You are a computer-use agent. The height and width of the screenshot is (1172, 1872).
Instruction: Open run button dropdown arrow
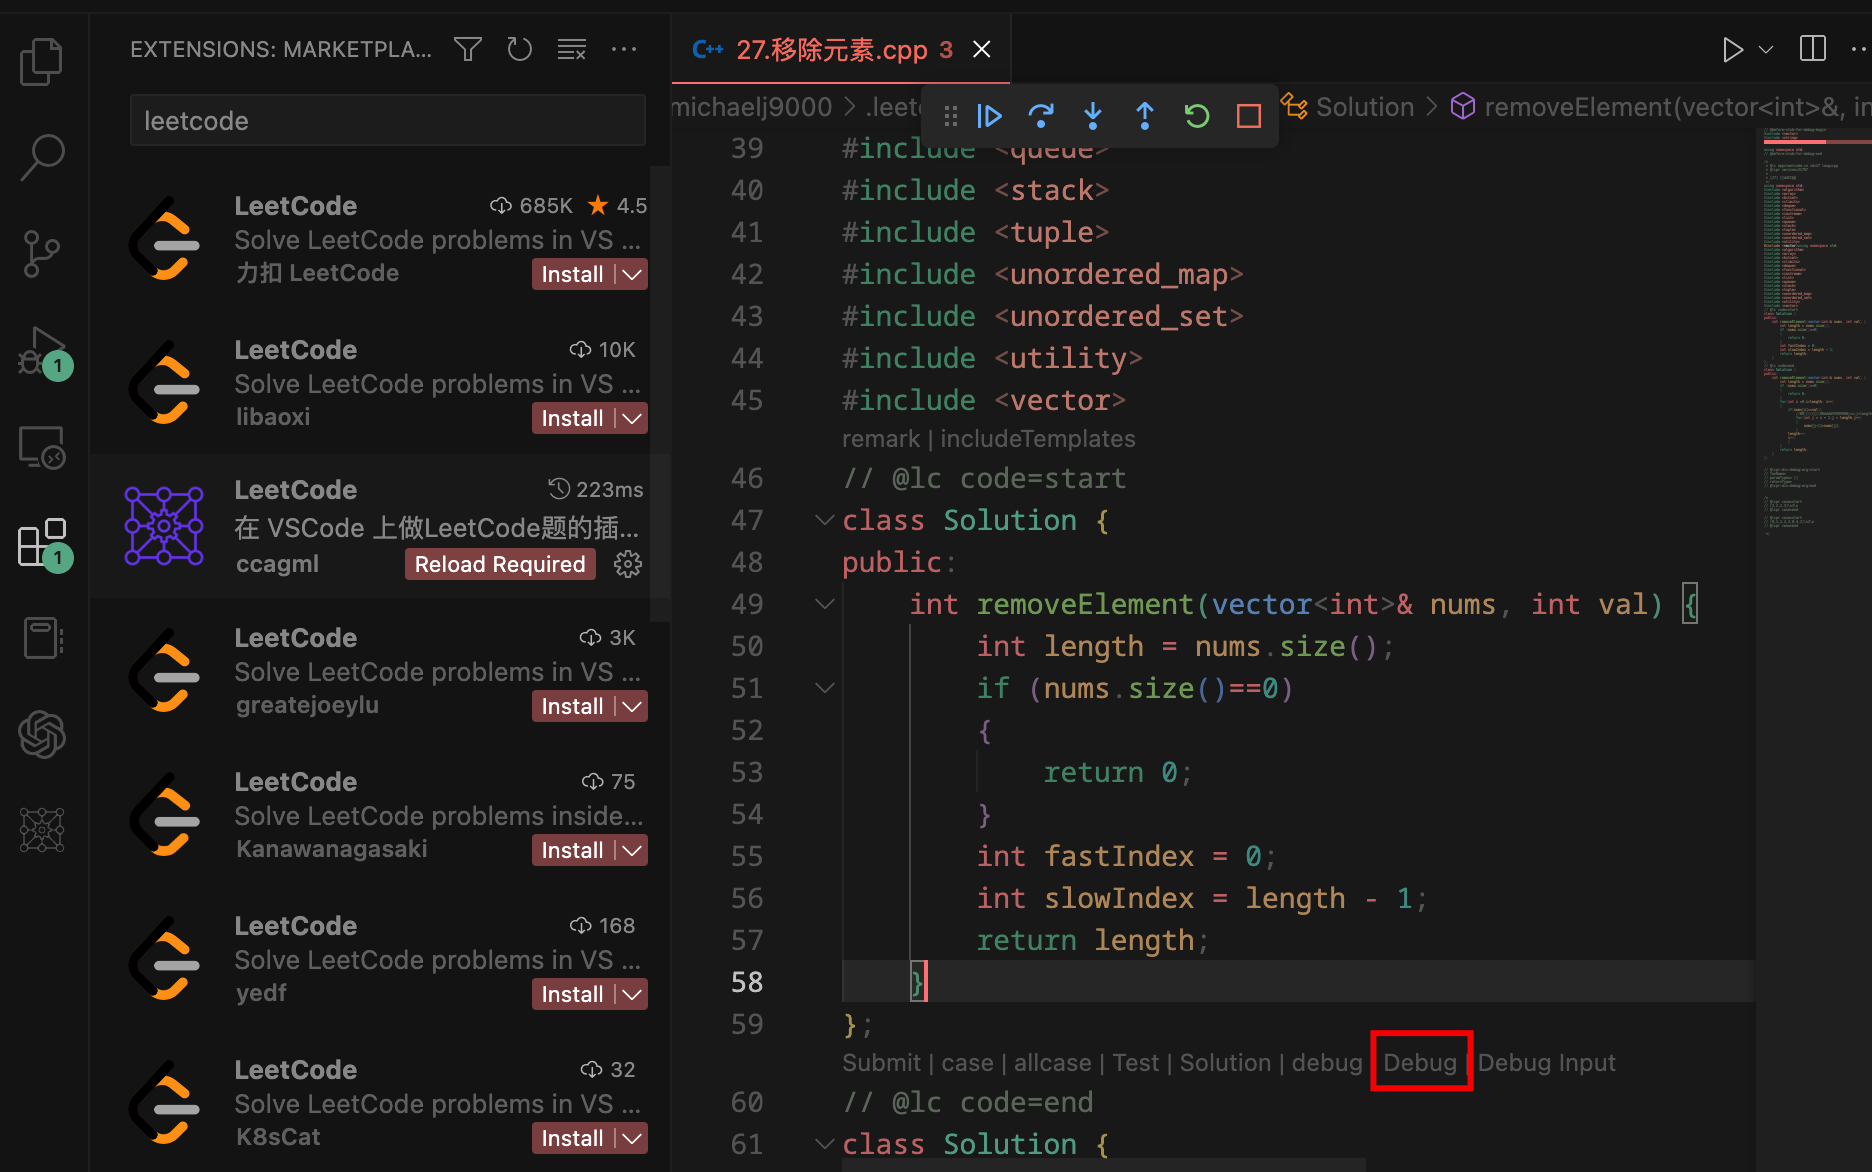click(x=1766, y=49)
